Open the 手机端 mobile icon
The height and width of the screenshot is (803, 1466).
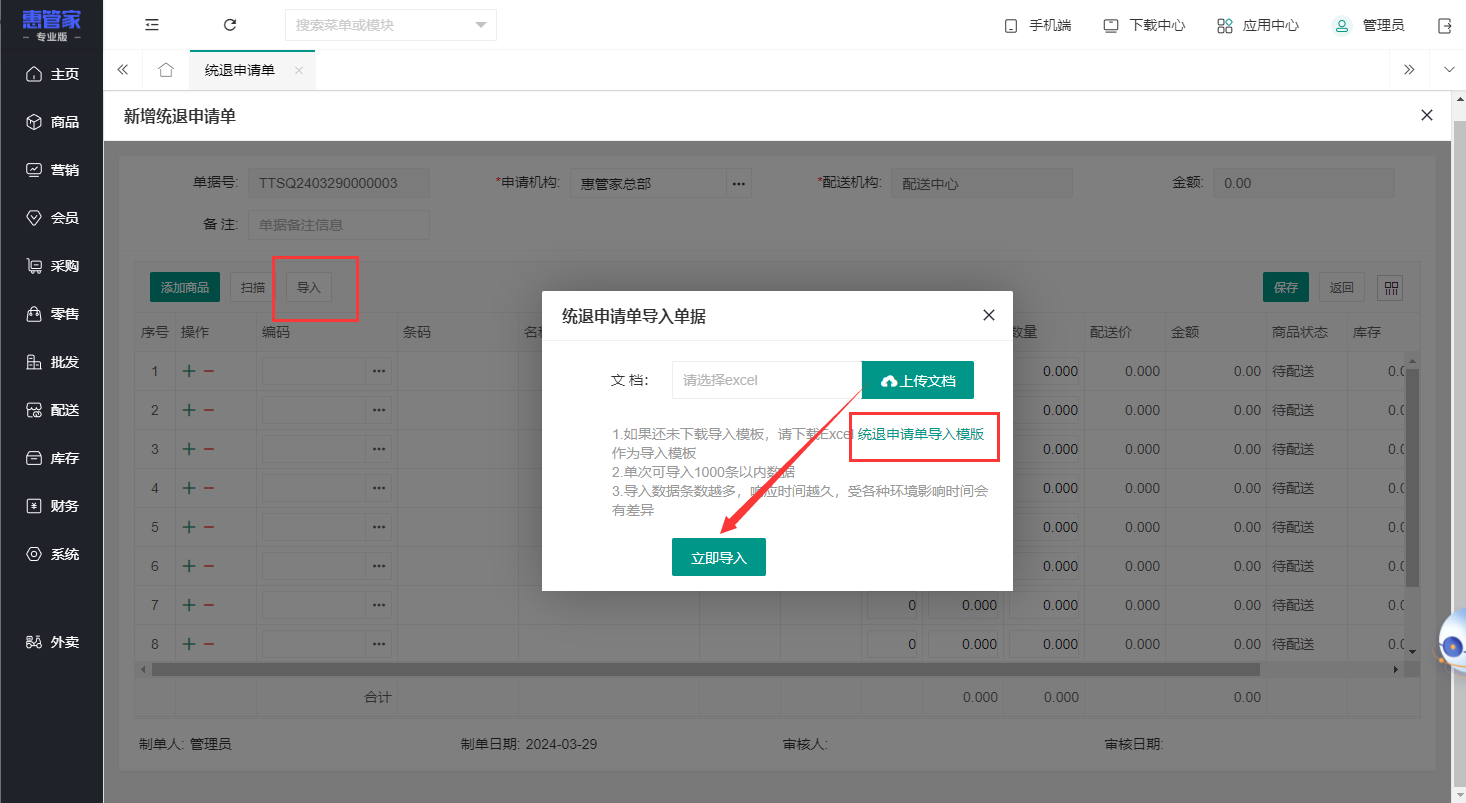click(1037, 25)
